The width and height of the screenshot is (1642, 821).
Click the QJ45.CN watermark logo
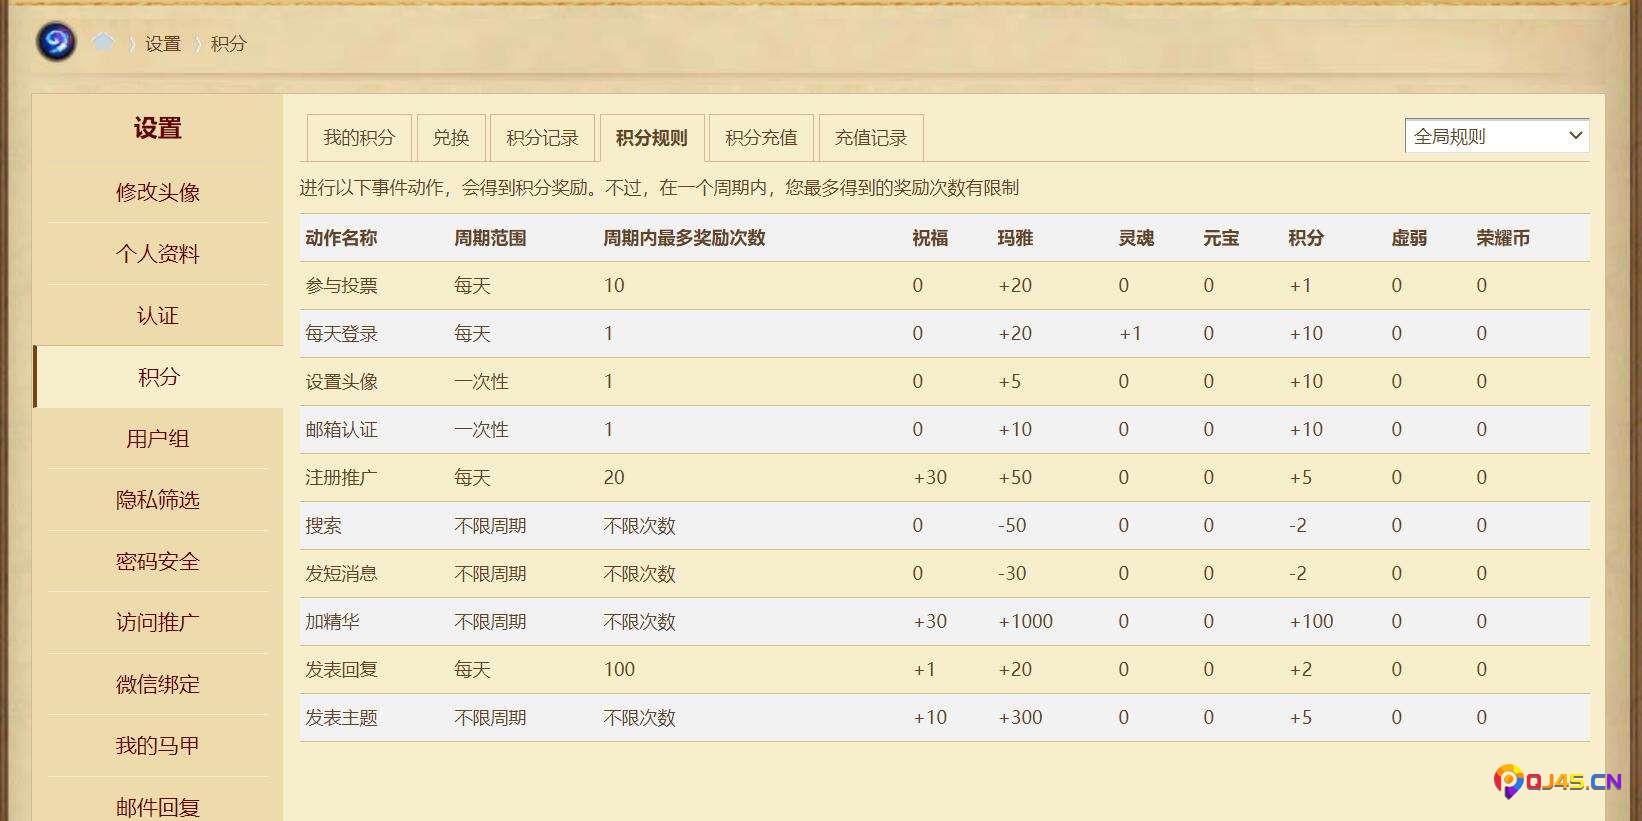1557,781
